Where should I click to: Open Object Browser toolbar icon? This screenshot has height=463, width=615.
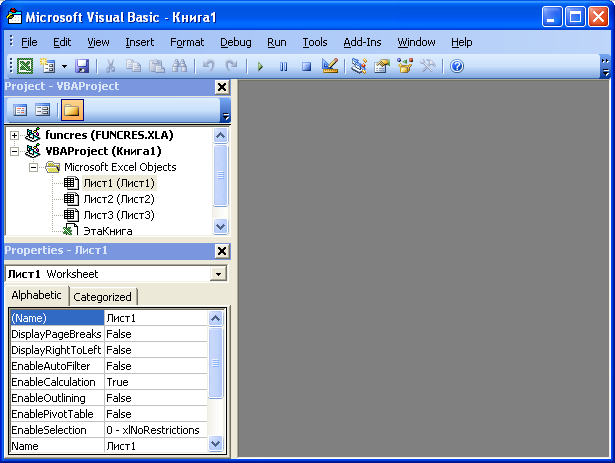[x=405, y=66]
